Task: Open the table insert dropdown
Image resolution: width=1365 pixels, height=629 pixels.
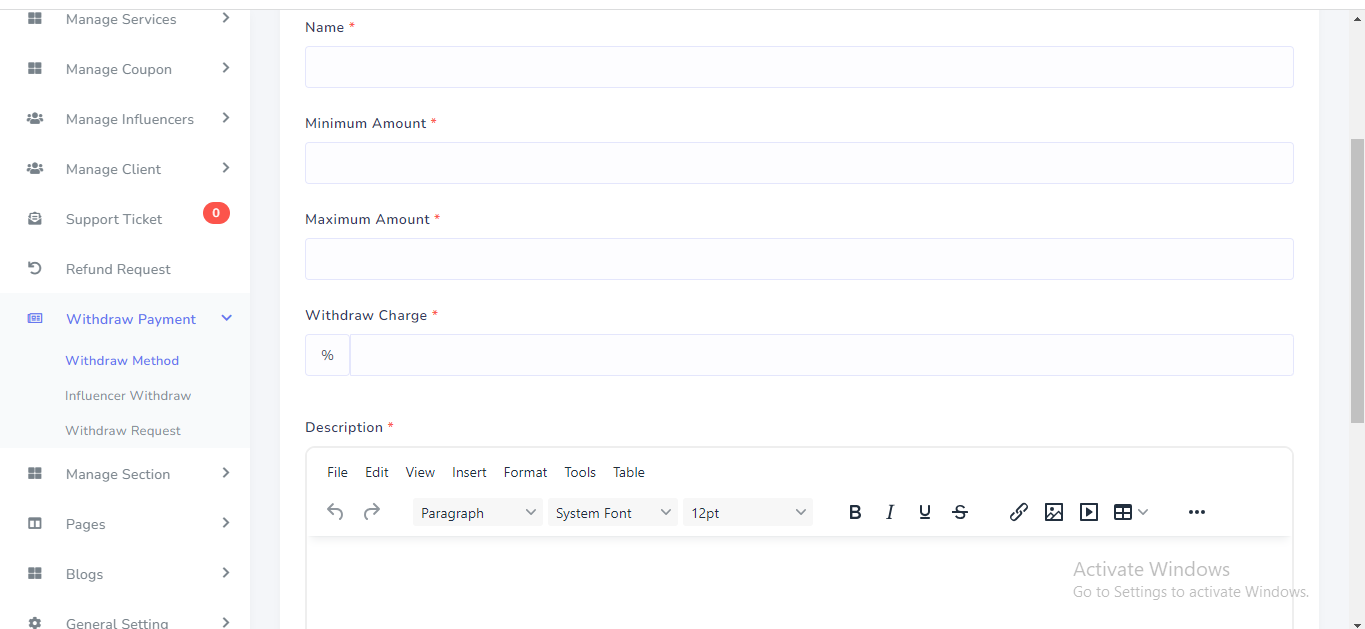Action: click(x=1131, y=513)
